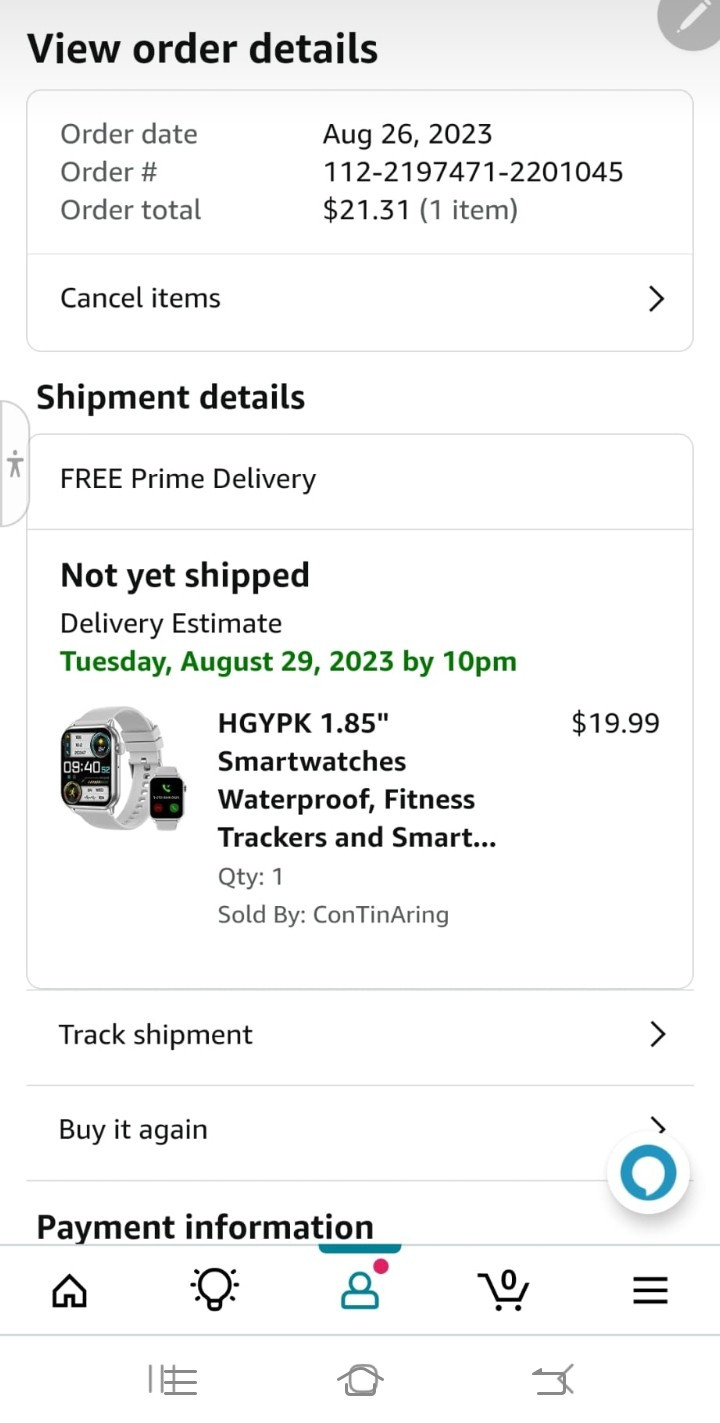This screenshot has width=720, height=1423.
Task: Open the shopping cart
Action: (503, 1290)
